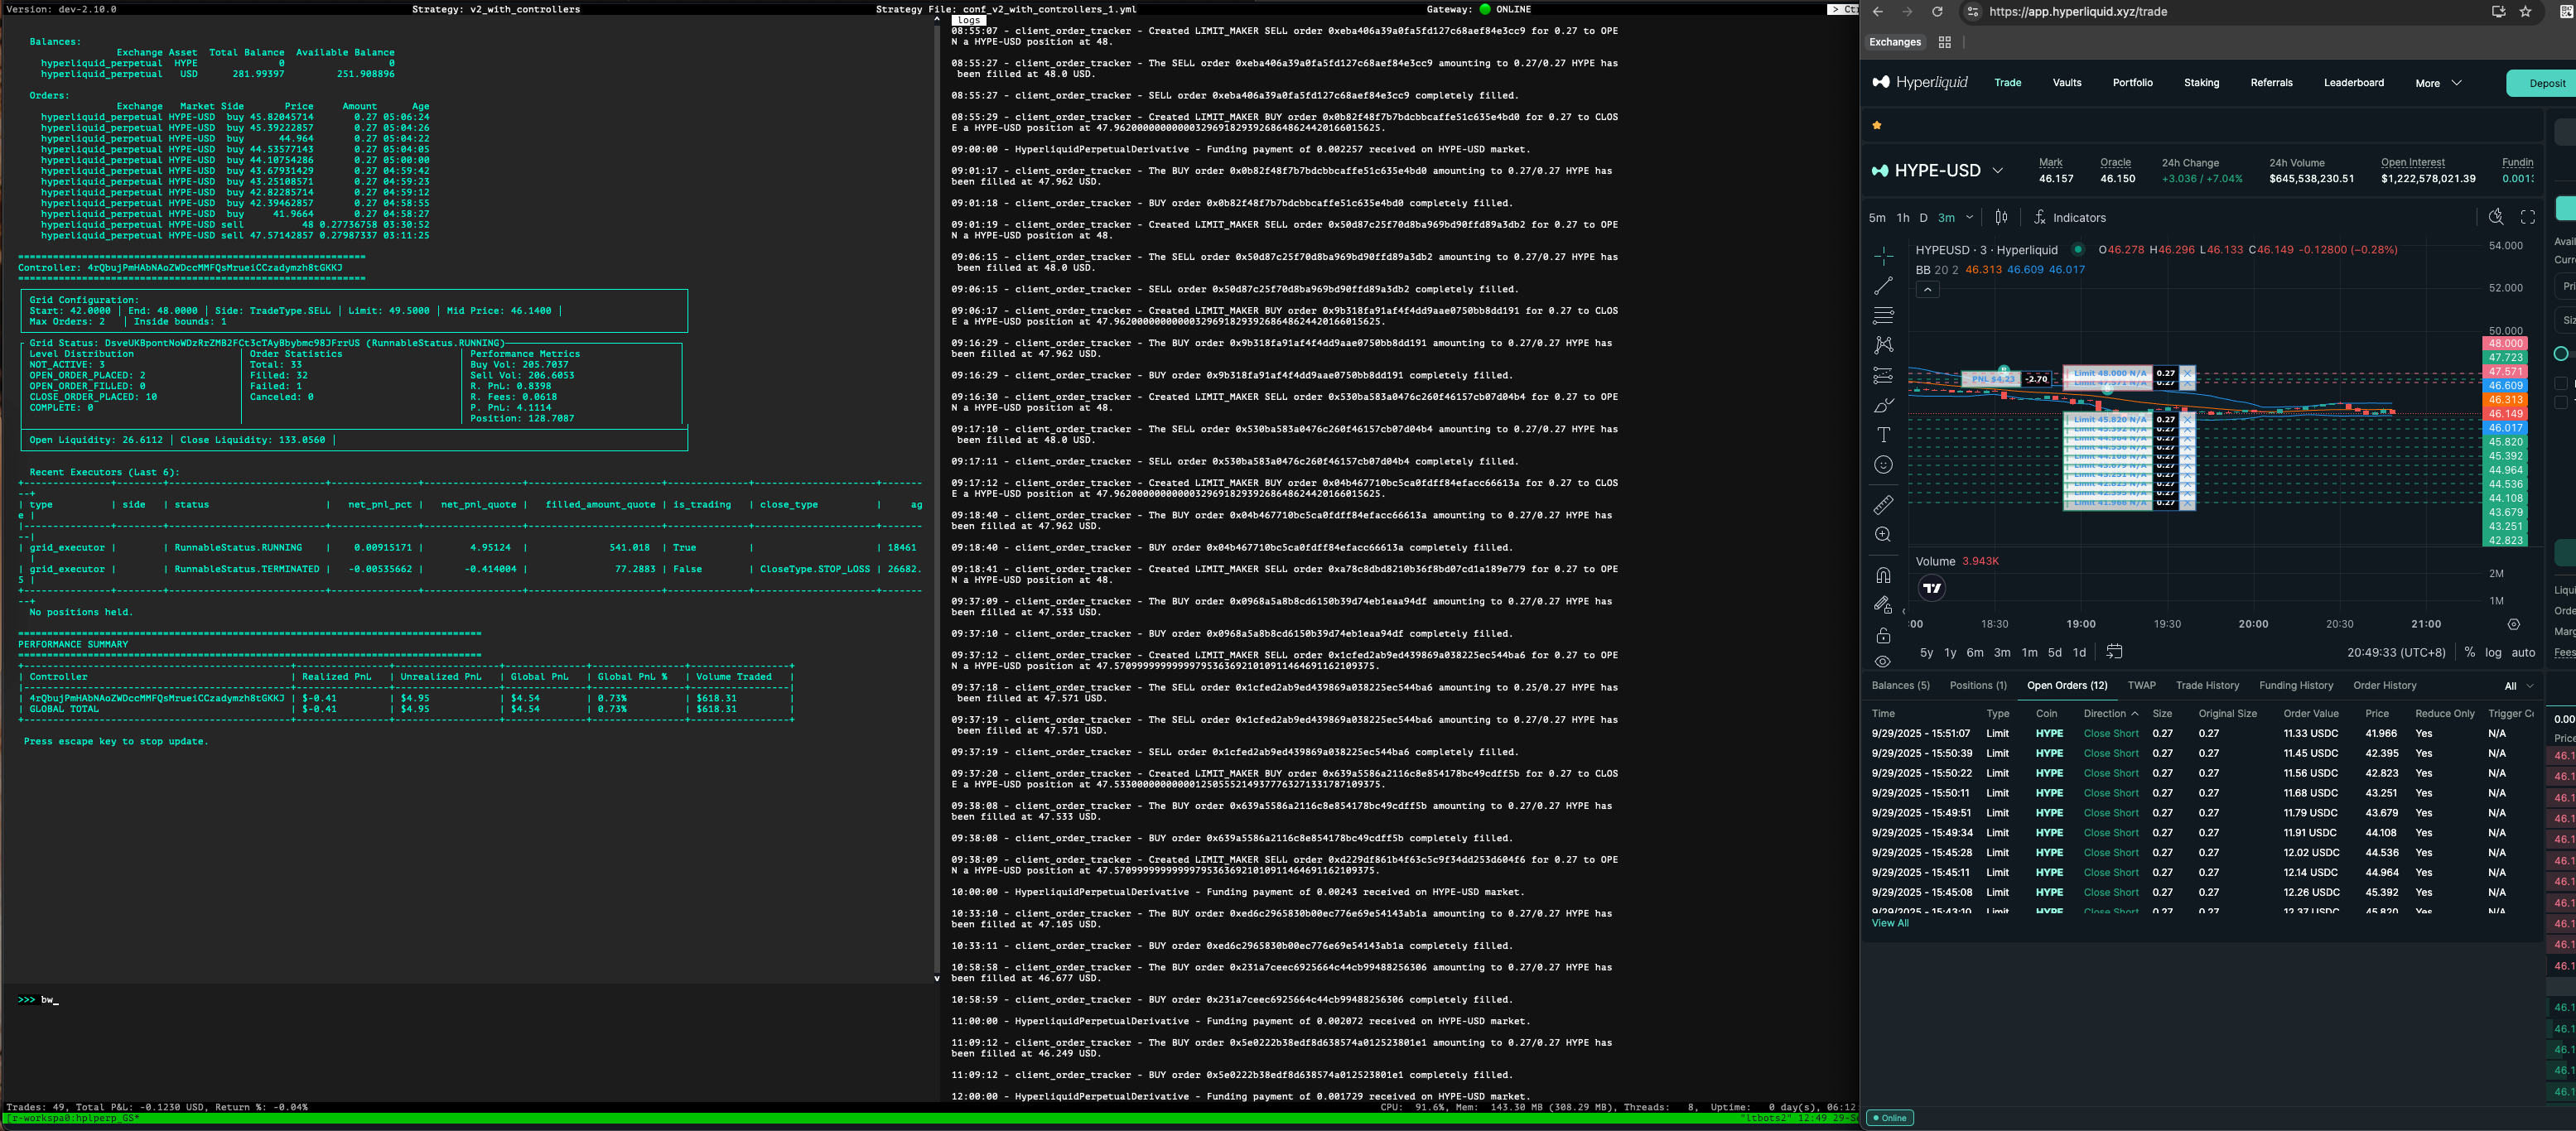Screen dimensions: 2576x1131
Task: Enter fullscreen chart mode
Action: coord(2528,217)
